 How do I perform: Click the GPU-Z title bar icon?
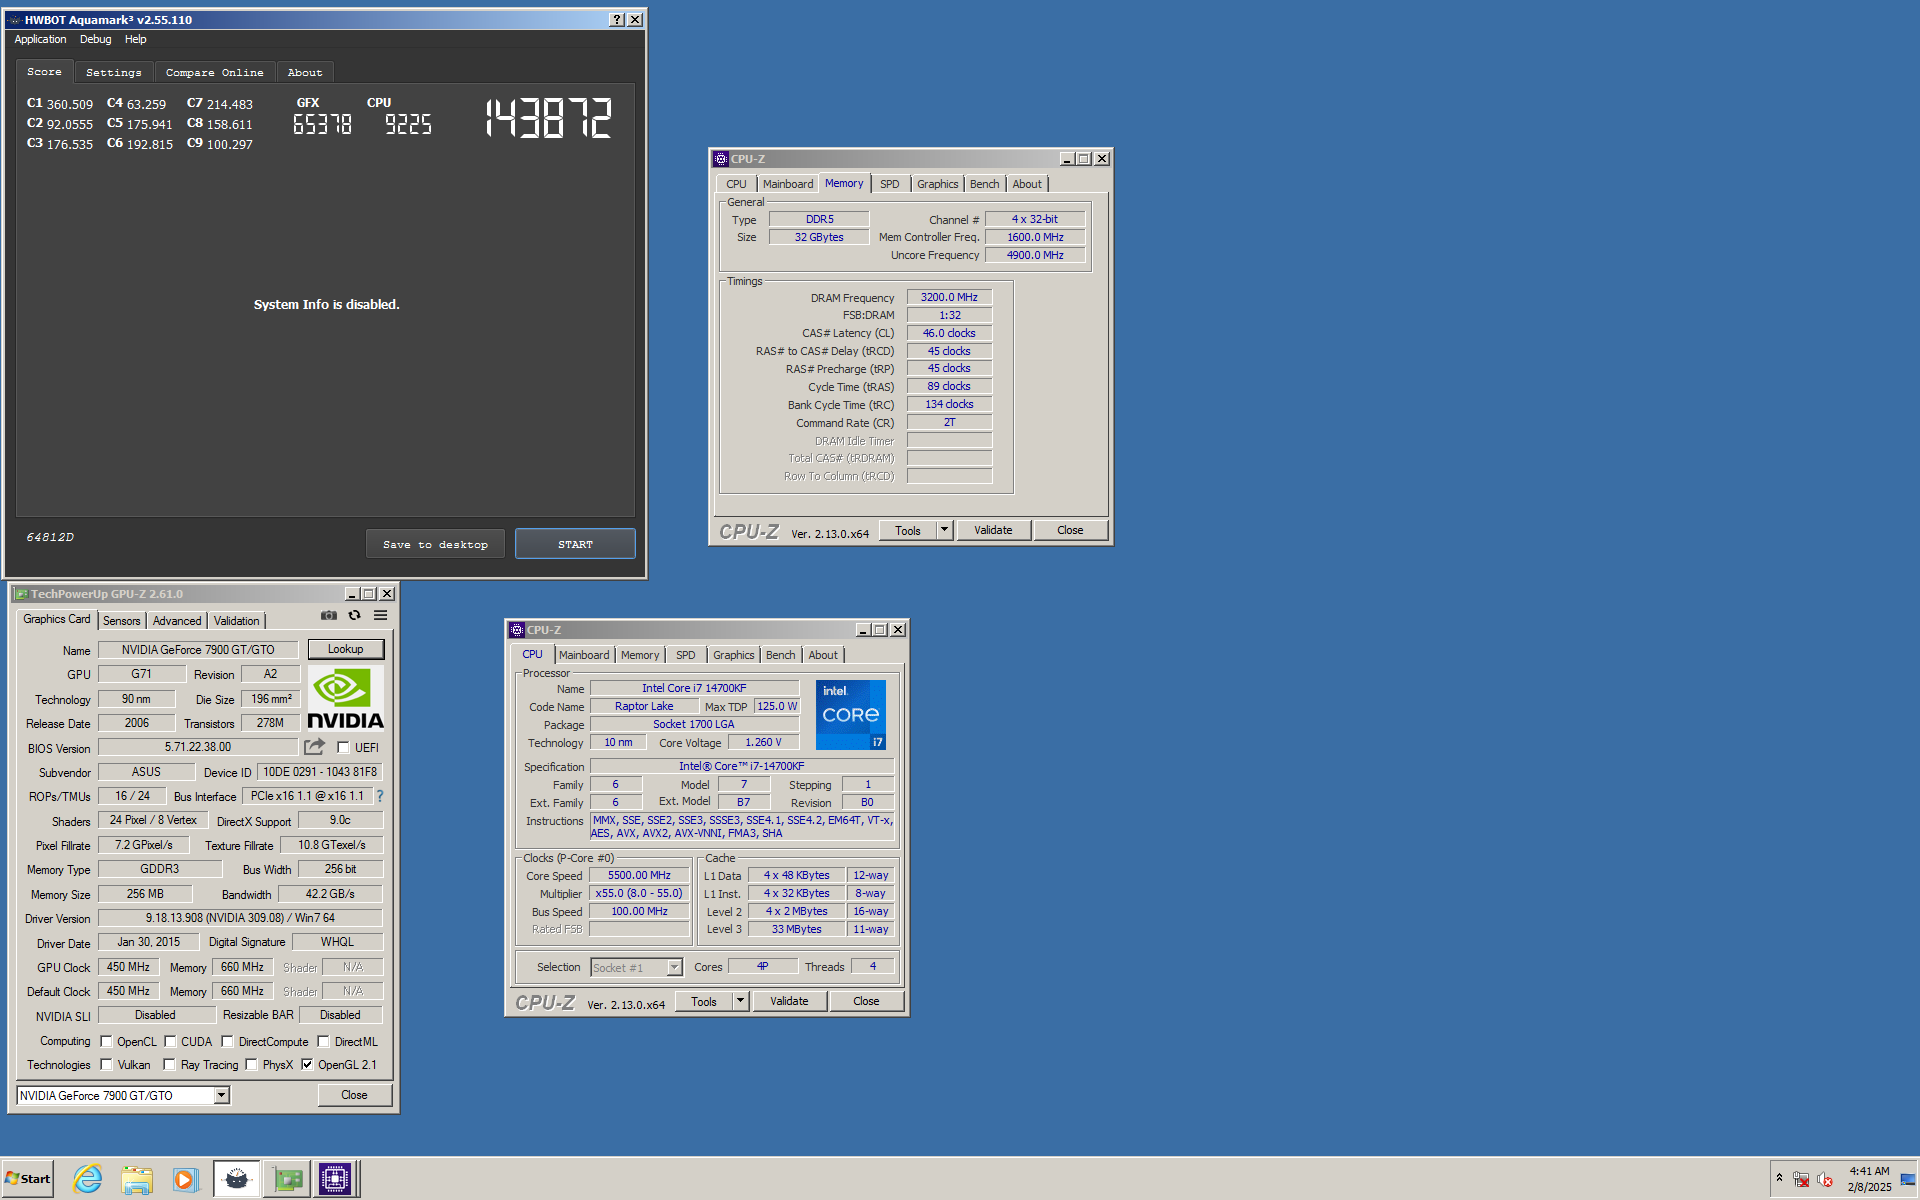(x=21, y=594)
